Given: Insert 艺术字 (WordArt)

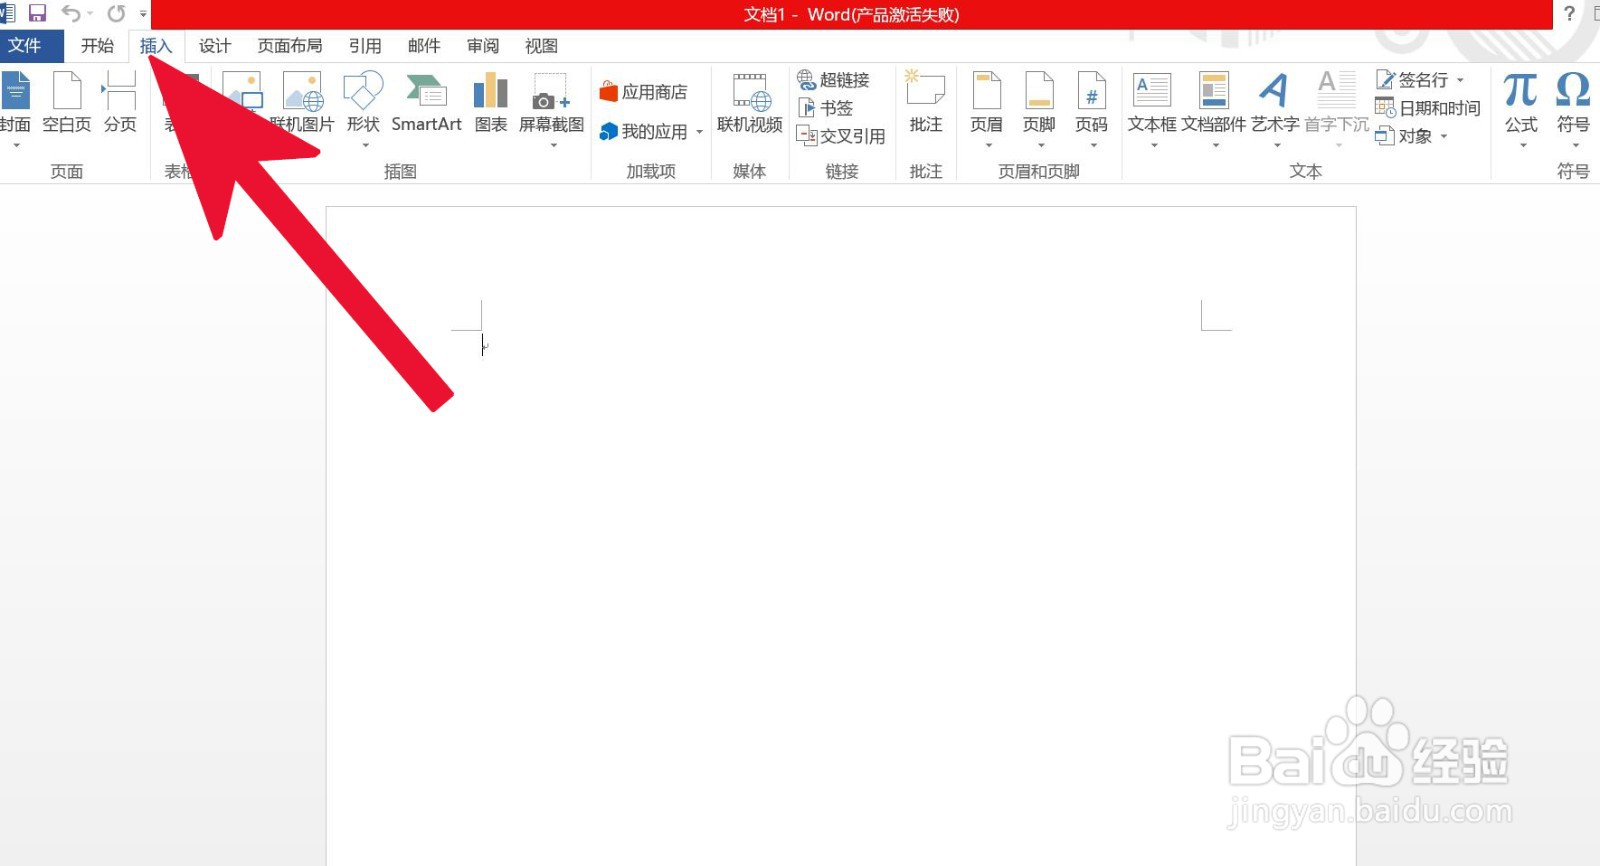Looking at the screenshot, I should 1275,103.
